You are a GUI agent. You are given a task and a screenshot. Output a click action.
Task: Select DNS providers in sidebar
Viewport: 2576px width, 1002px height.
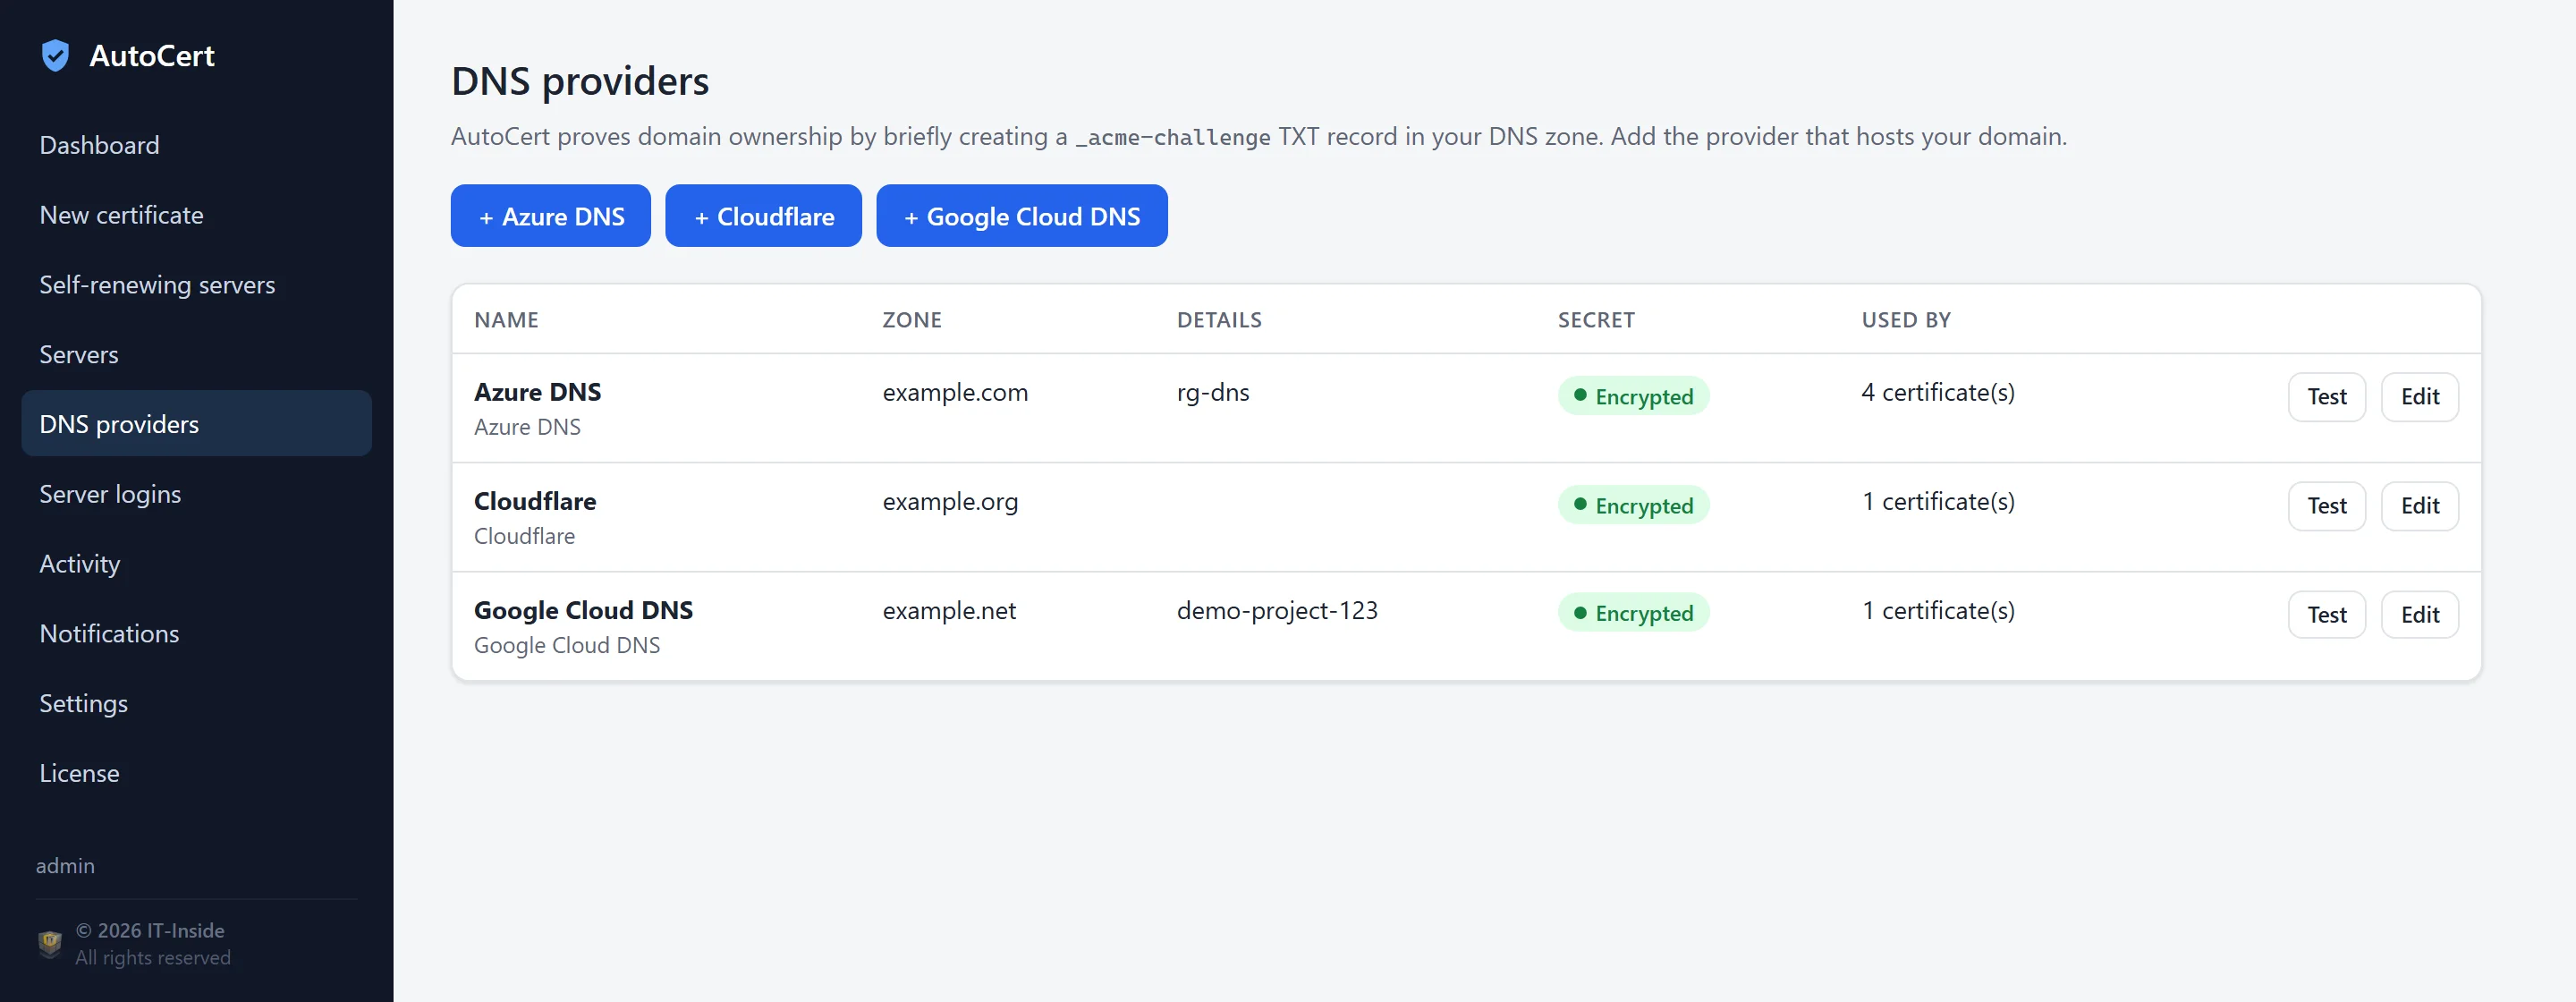pos(196,424)
